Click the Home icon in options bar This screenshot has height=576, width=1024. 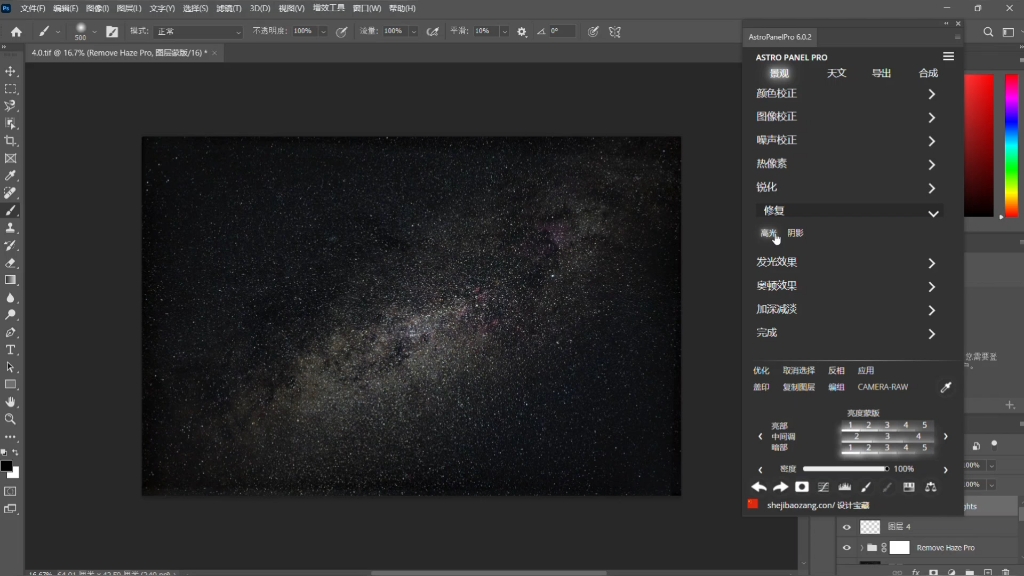(16, 31)
